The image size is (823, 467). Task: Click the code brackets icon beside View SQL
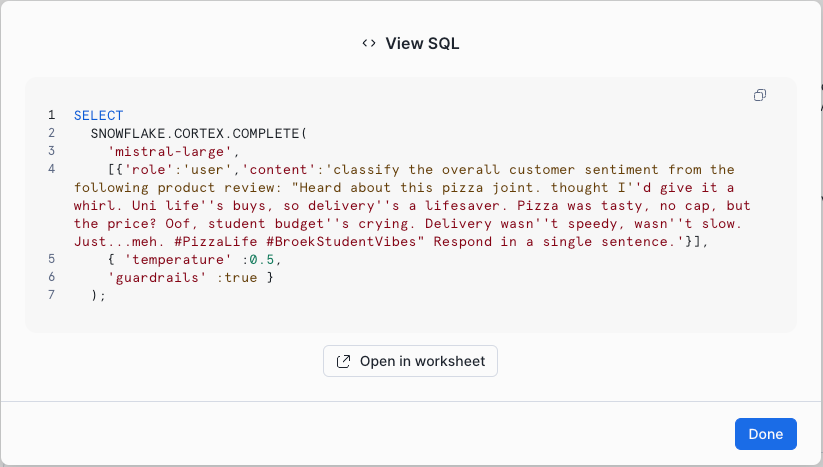tap(369, 43)
